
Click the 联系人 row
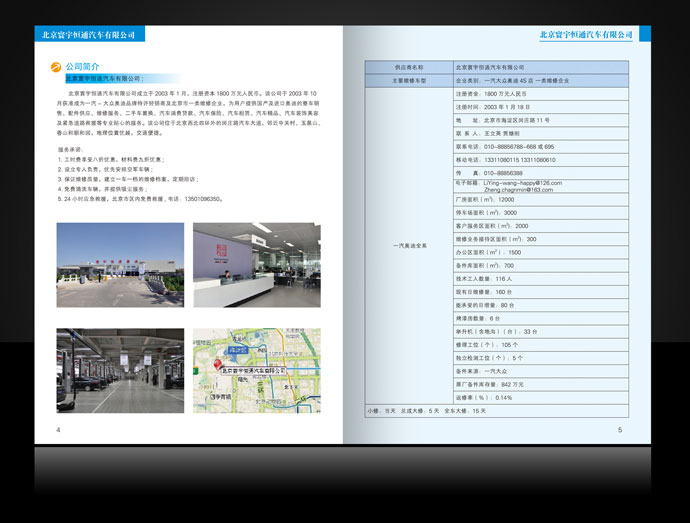tap(541, 133)
